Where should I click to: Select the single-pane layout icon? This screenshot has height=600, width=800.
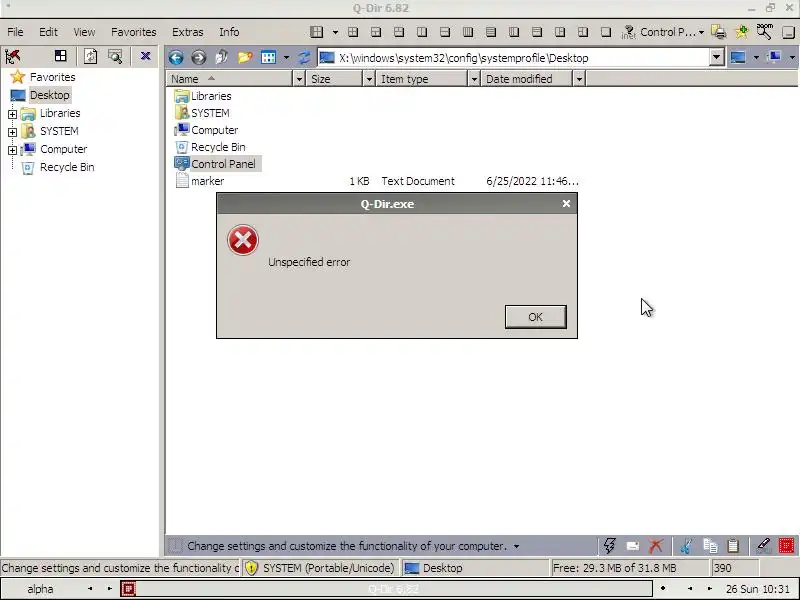(606, 32)
